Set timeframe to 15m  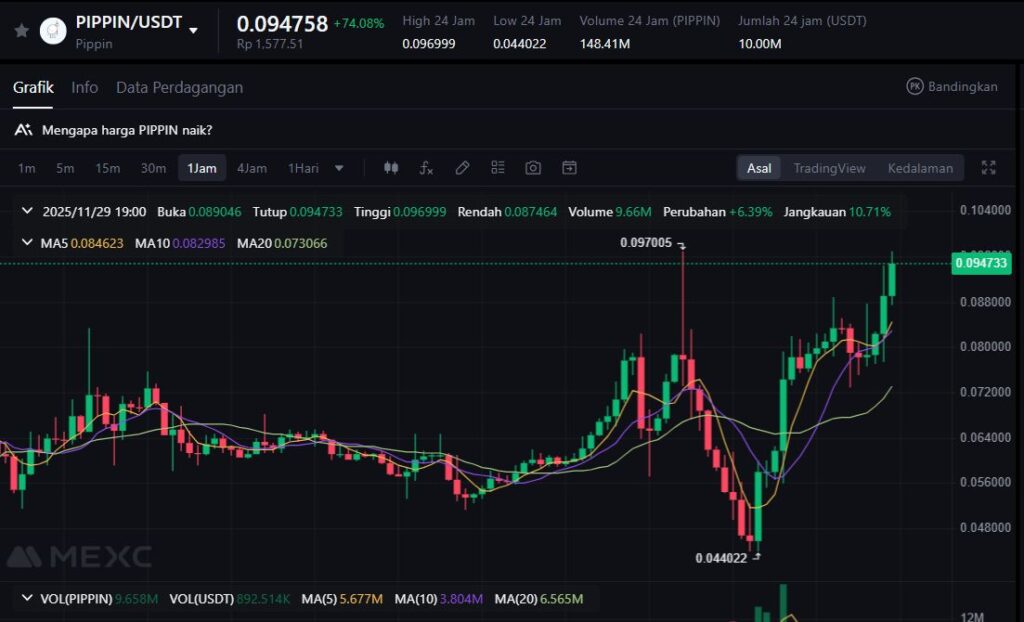107,168
